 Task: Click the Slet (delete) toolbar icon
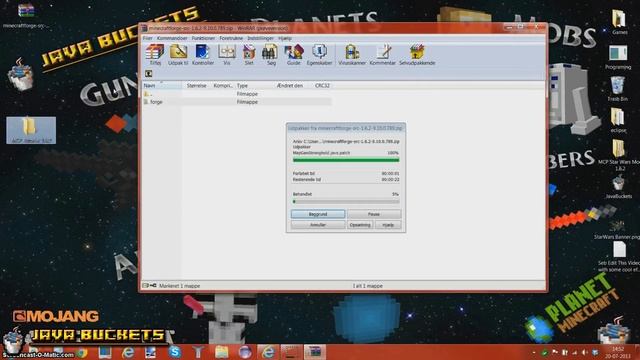(x=249, y=55)
